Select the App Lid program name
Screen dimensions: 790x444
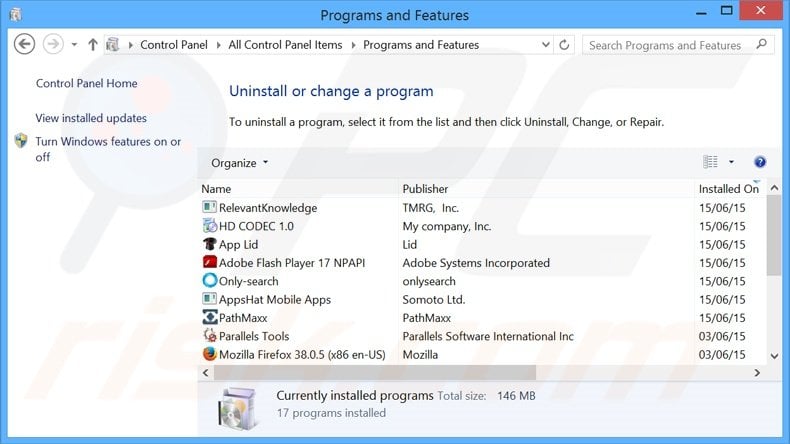238,244
